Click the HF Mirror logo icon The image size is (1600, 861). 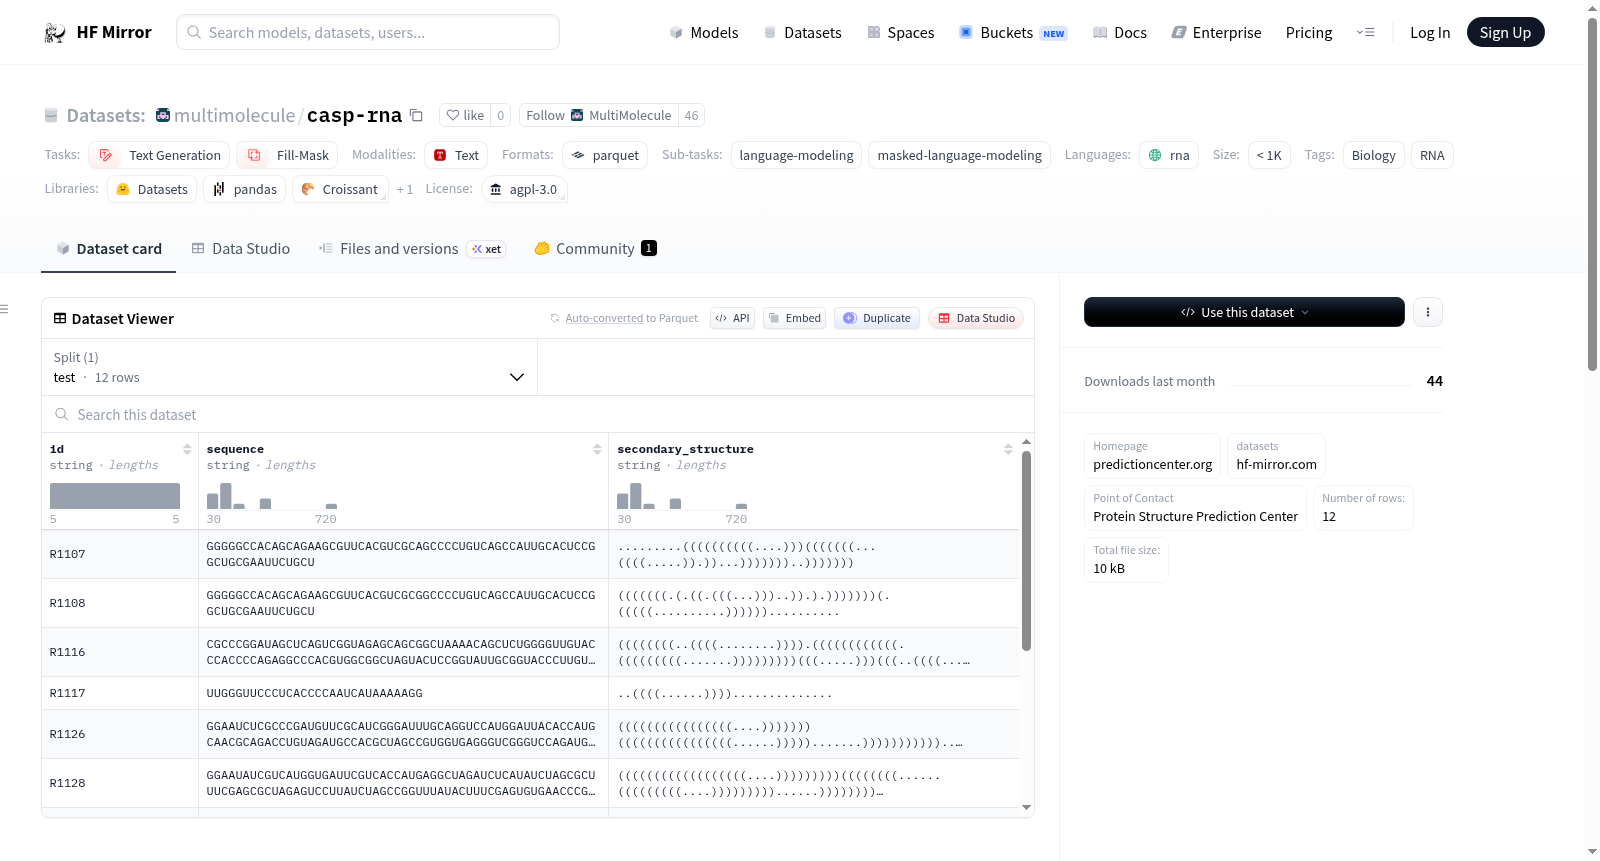coord(55,33)
